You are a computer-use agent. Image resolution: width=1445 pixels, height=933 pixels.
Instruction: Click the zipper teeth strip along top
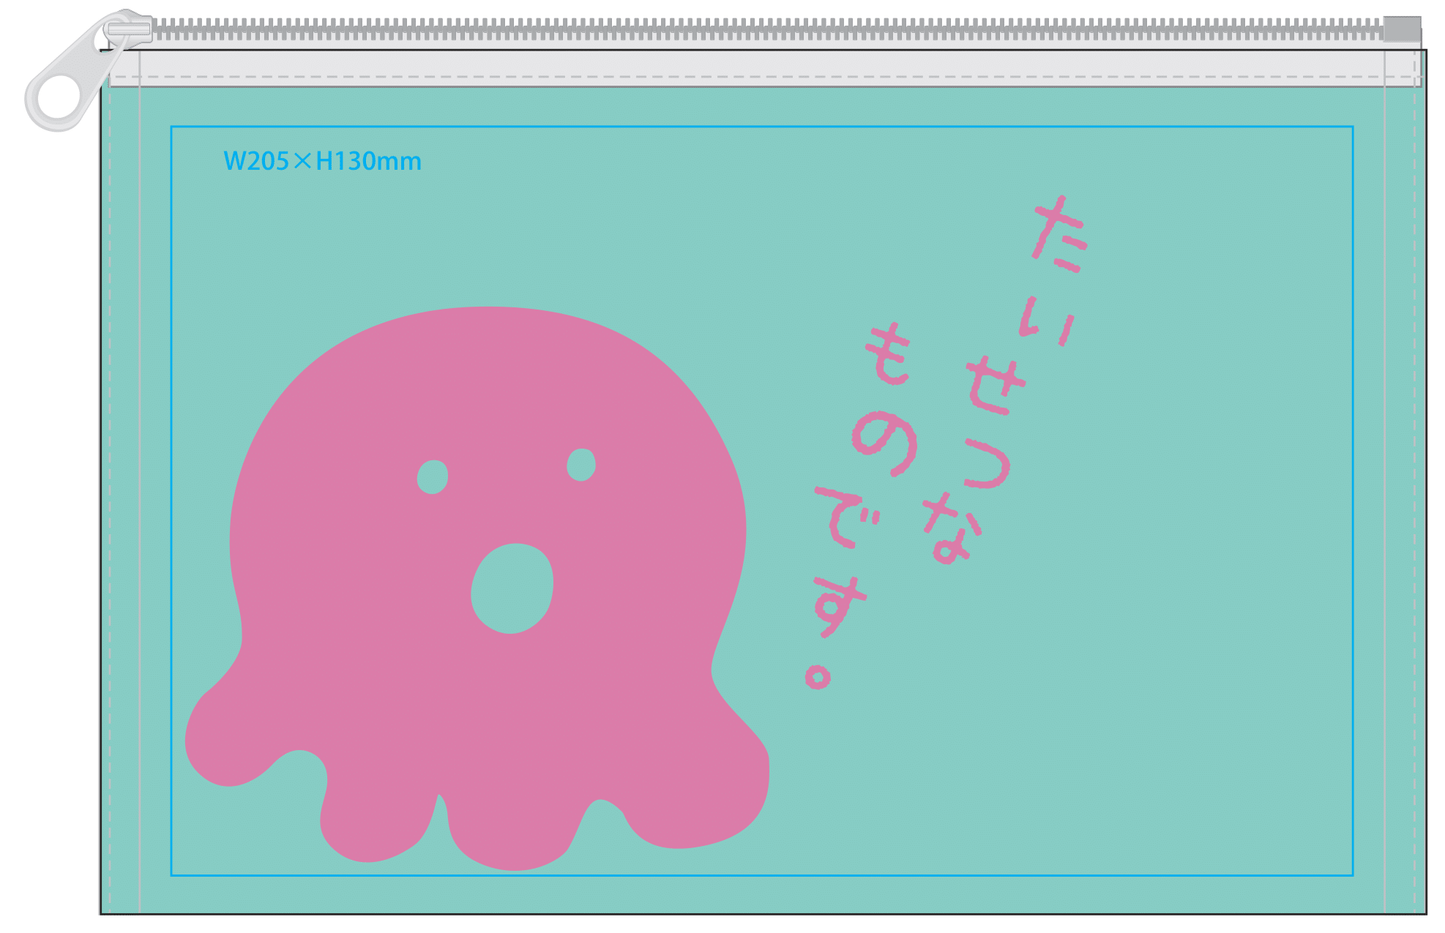760,30
